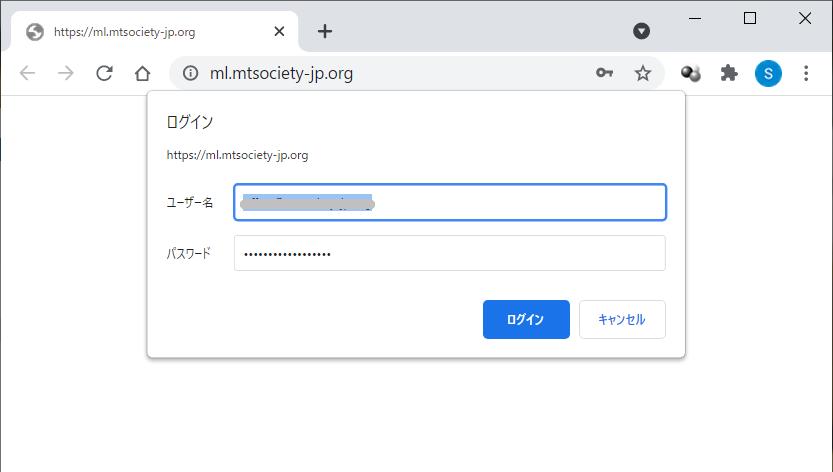Click into the パスワード field
Screen dimensions: 833x472
click(x=450, y=253)
